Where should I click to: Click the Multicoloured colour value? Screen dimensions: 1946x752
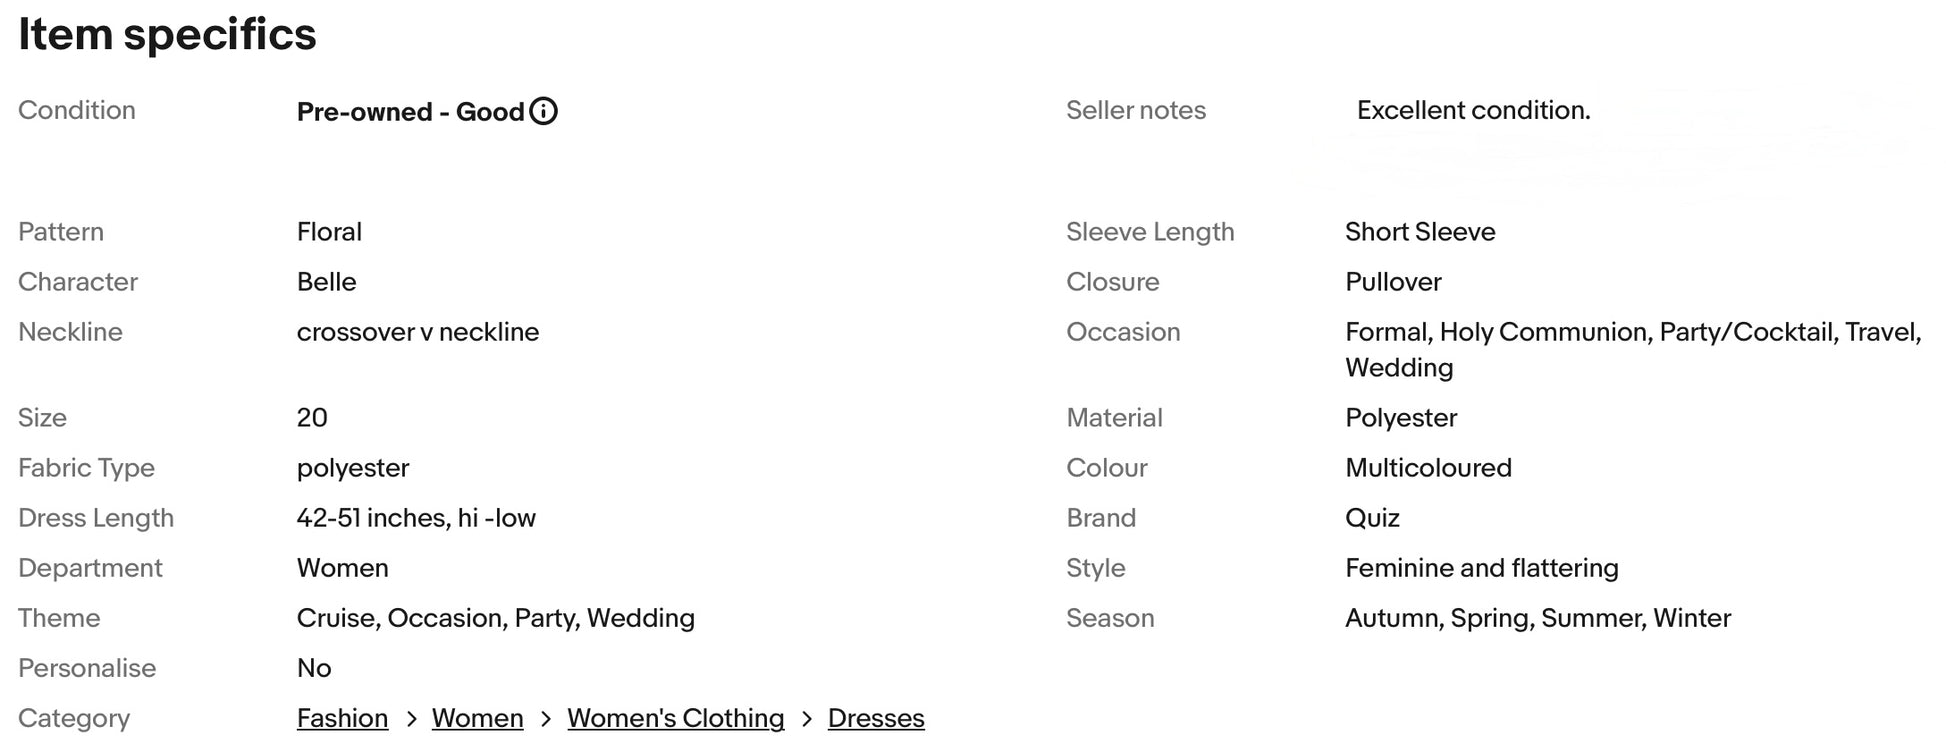click(x=1428, y=468)
